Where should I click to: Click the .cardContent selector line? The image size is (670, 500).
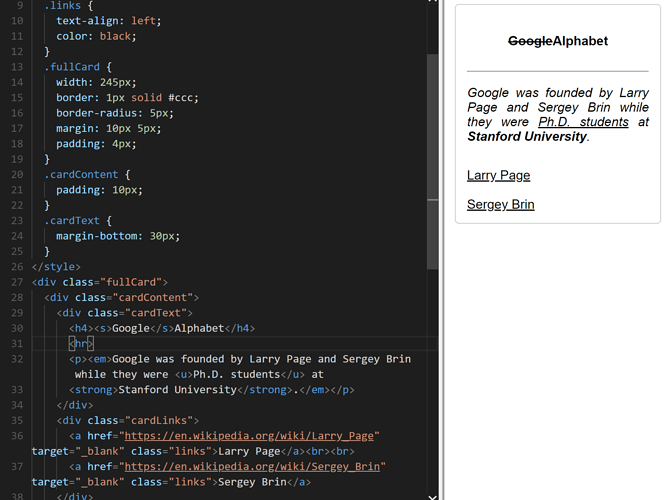pyautogui.click(x=87, y=175)
